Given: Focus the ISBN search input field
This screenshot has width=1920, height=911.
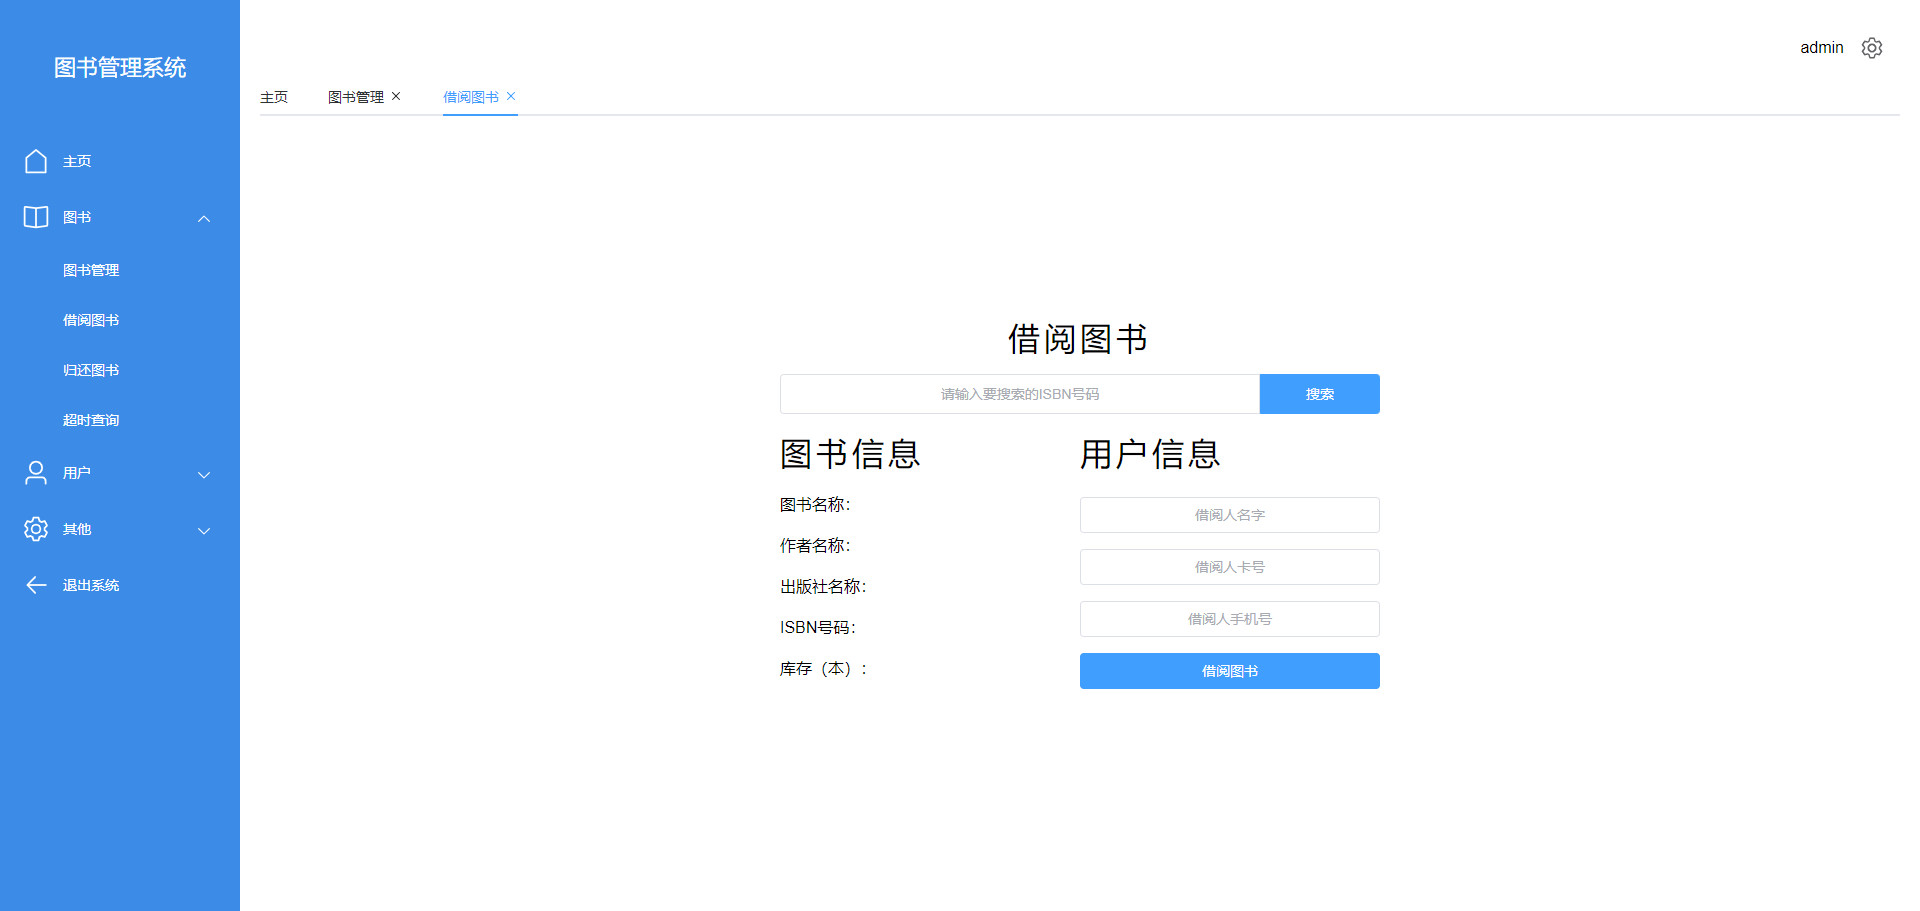Looking at the screenshot, I should pyautogui.click(x=1019, y=394).
